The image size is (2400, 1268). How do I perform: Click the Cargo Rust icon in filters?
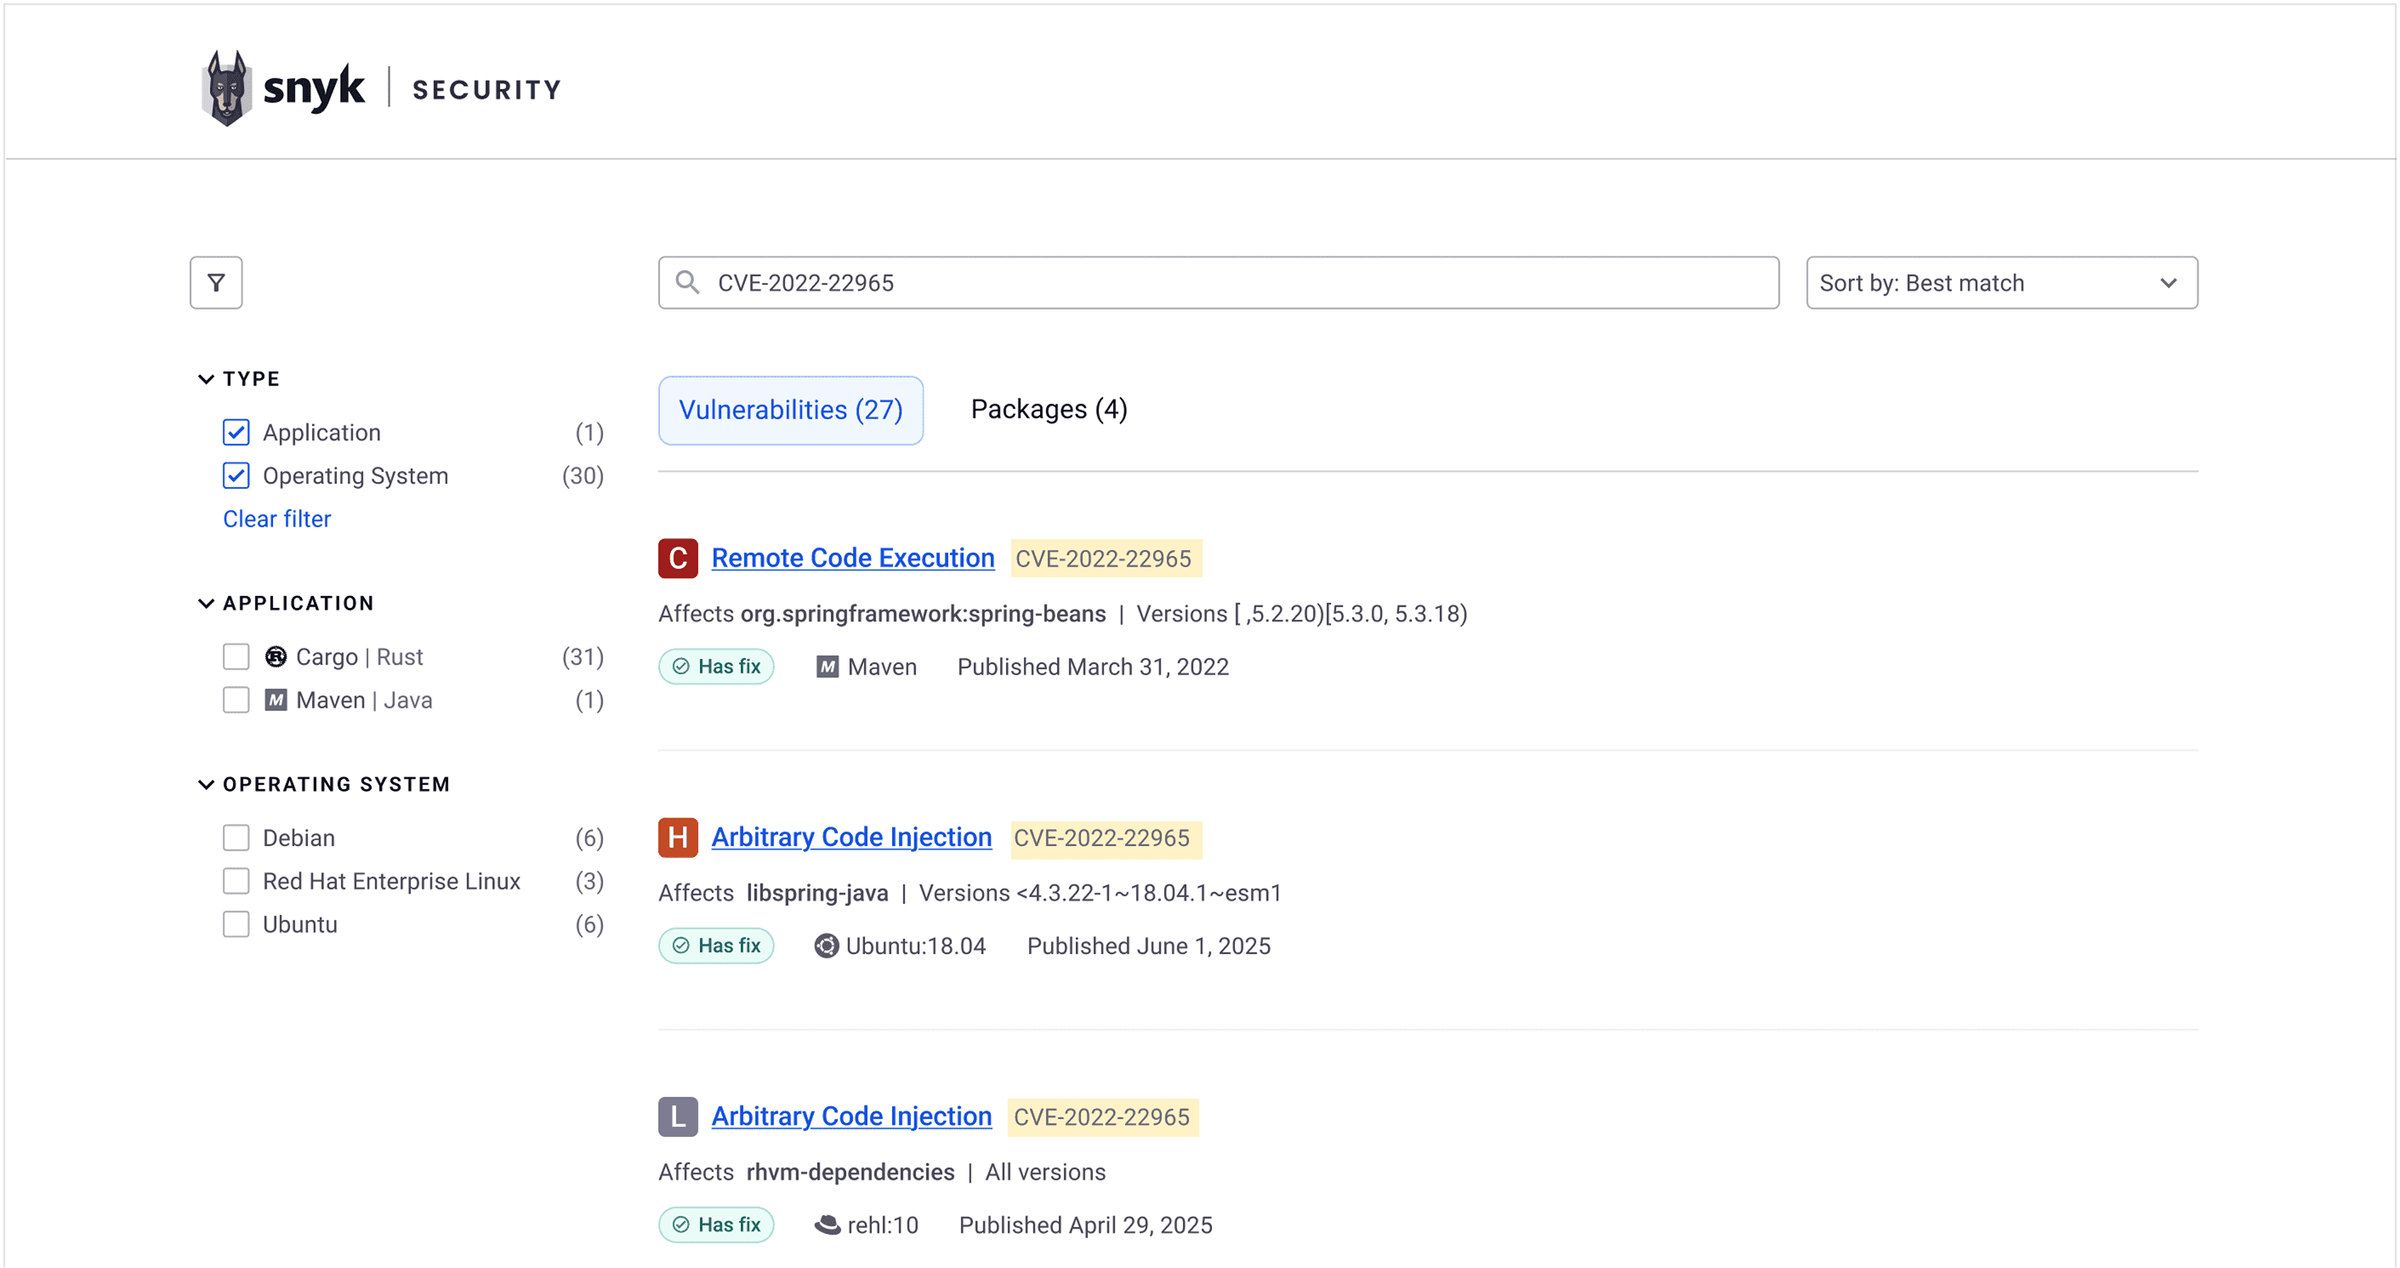click(276, 657)
